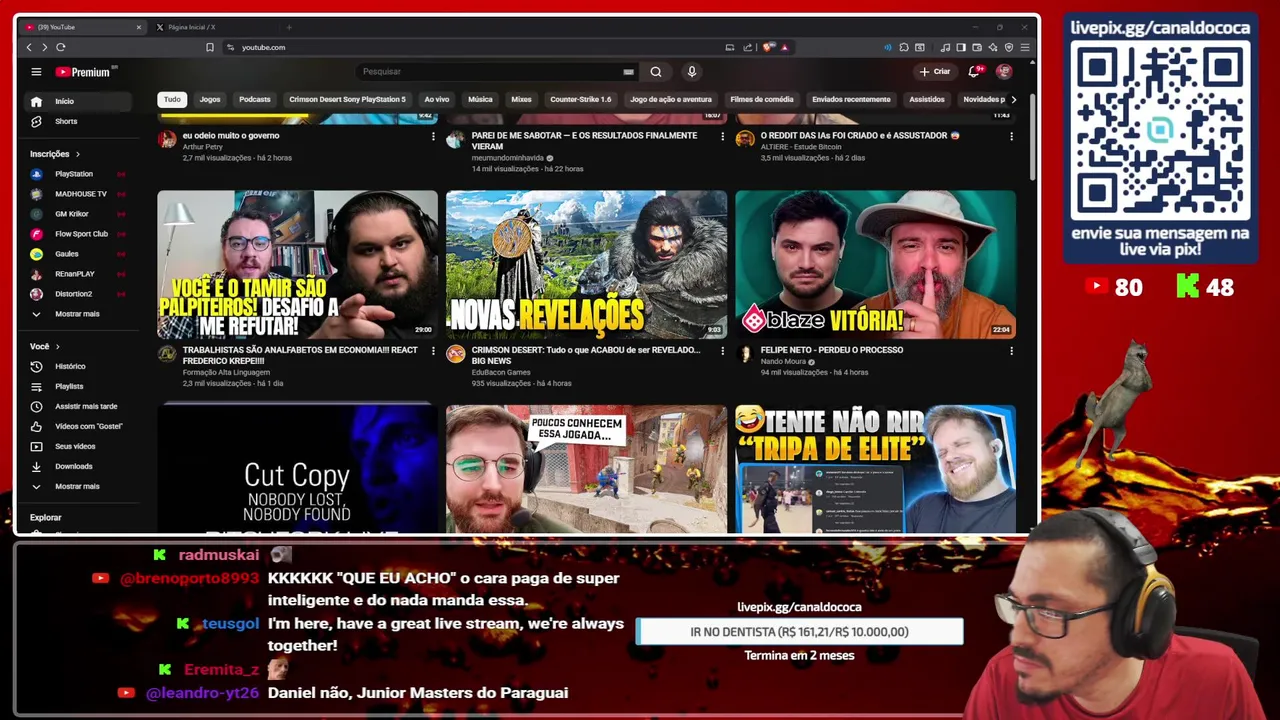Open the YouTube hamburger guide menu
Image resolution: width=1280 pixels, height=720 pixels.
pos(36,72)
